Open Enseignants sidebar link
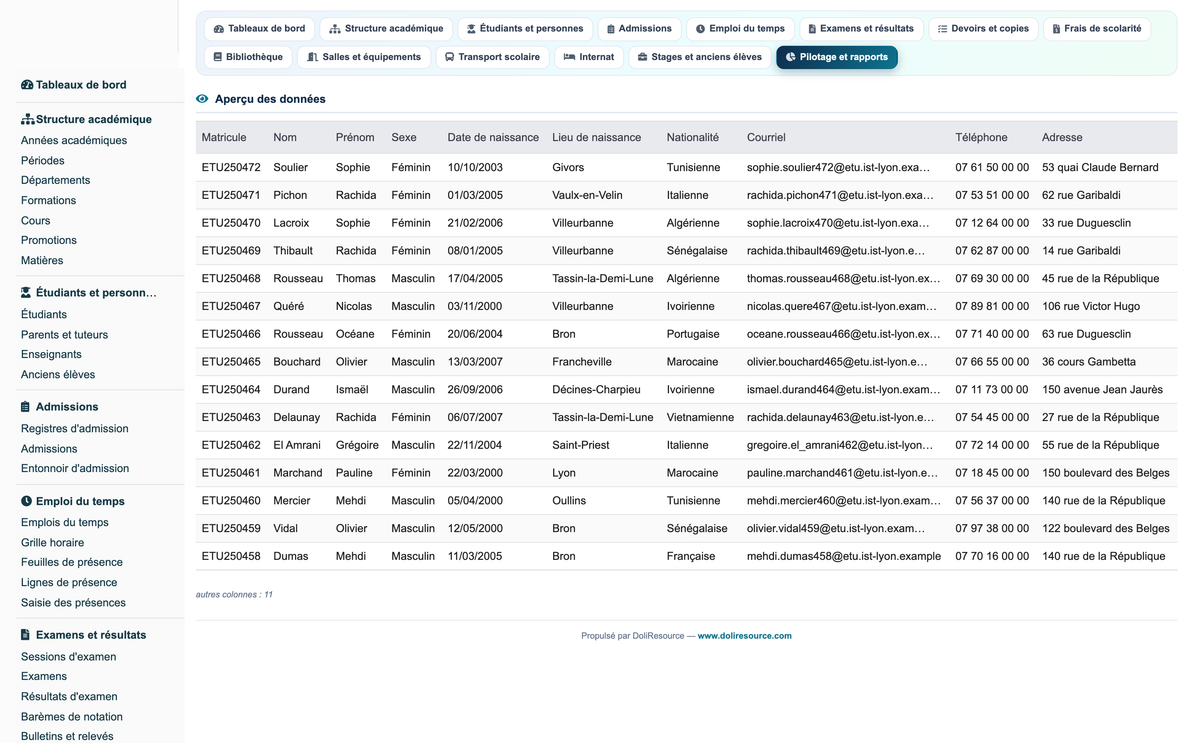The image size is (1200, 743). point(51,355)
